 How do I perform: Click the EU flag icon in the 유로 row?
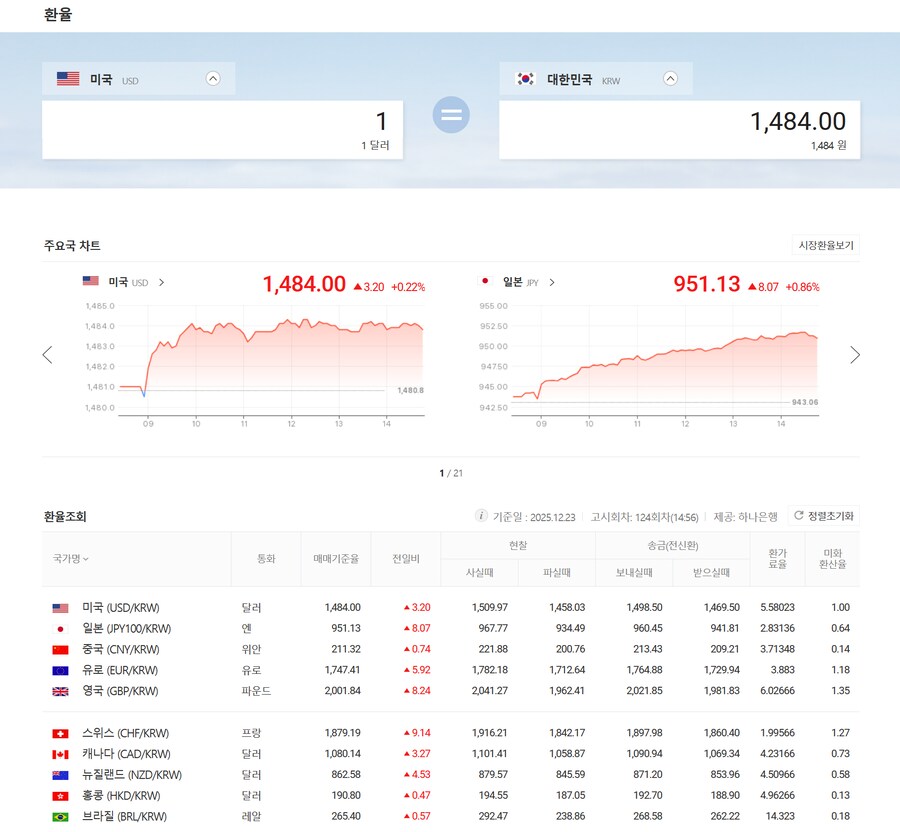(x=58, y=670)
